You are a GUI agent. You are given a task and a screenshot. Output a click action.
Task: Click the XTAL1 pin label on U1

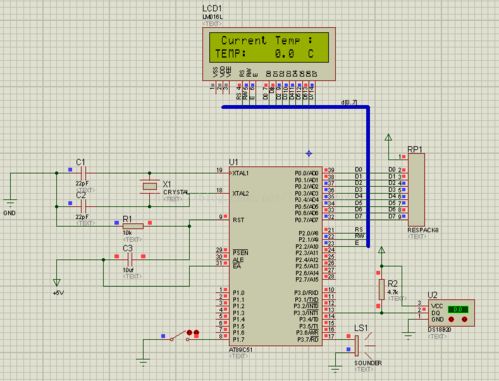(x=241, y=173)
